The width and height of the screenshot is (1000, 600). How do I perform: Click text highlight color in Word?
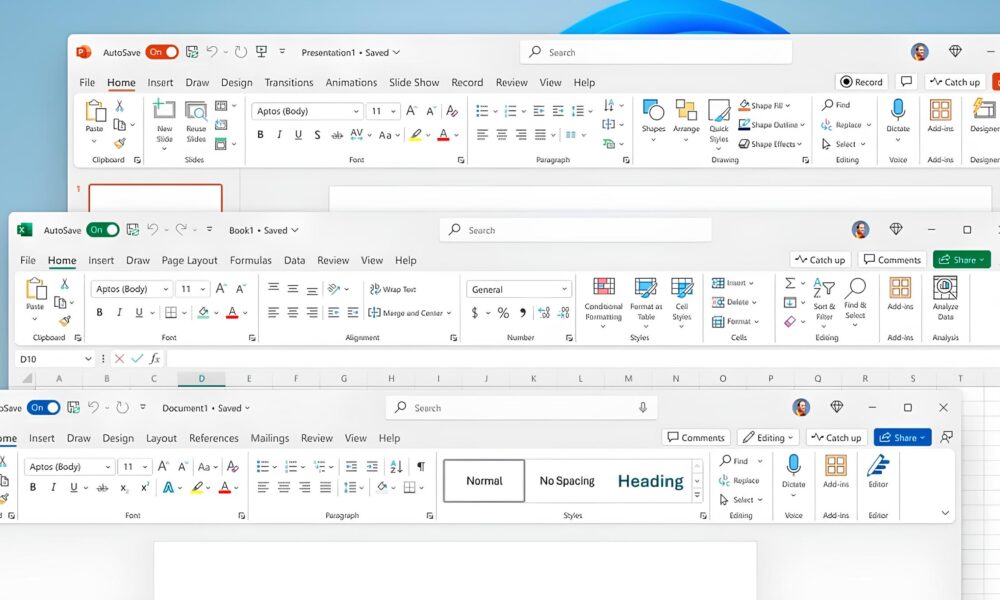point(197,488)
